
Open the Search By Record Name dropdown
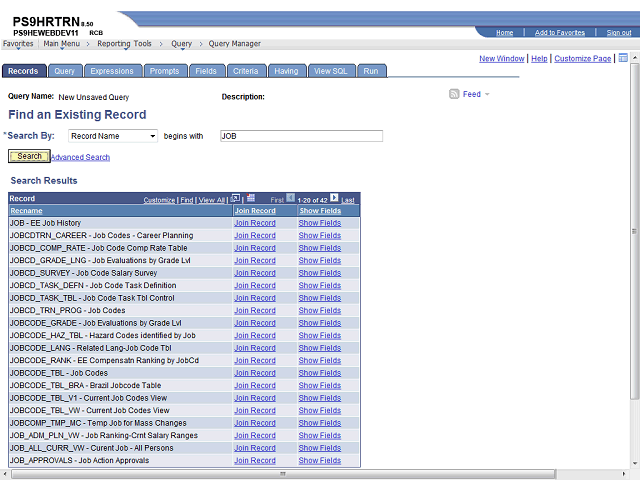point(113,136)
